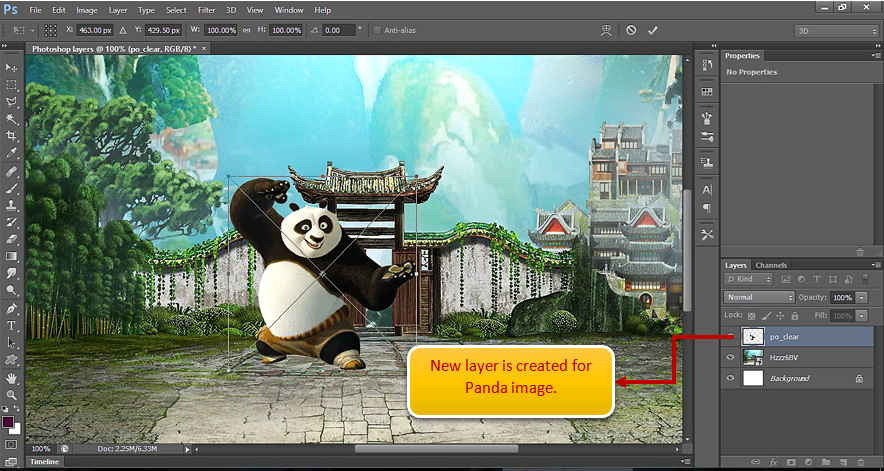This screenshot has height=471, width=884.
Task: Select the Healing Brush tool
Action: 11,171
